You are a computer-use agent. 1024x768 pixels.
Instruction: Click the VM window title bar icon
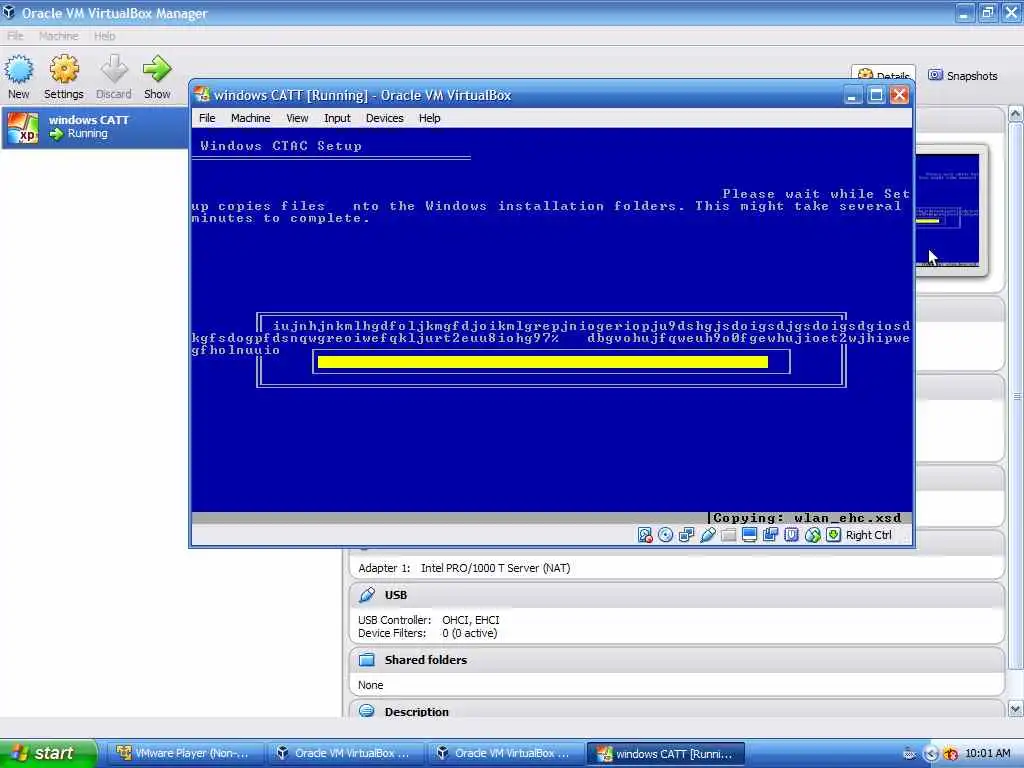pyautogui.click(x=202, y=95)
